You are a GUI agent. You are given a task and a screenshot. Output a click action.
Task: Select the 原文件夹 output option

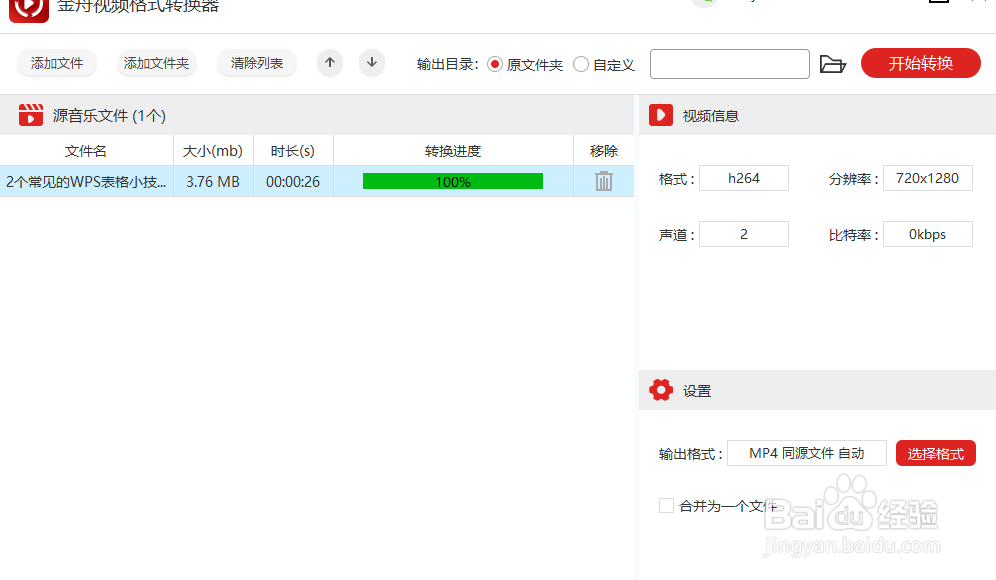(495, 63)
